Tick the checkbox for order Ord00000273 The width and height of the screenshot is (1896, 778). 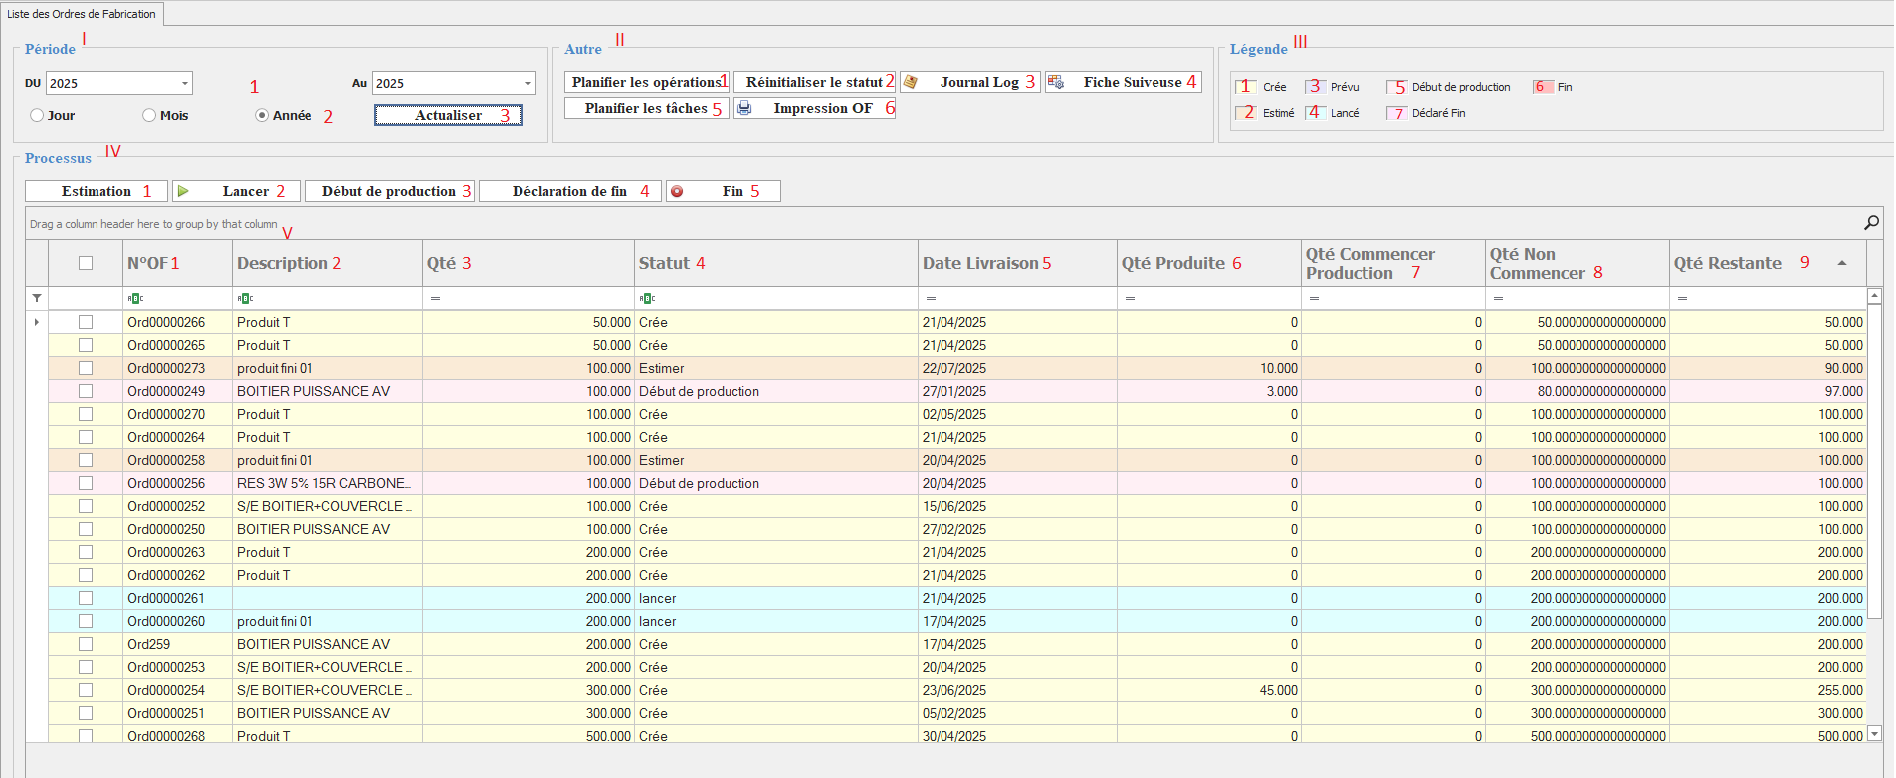(86, 368)
